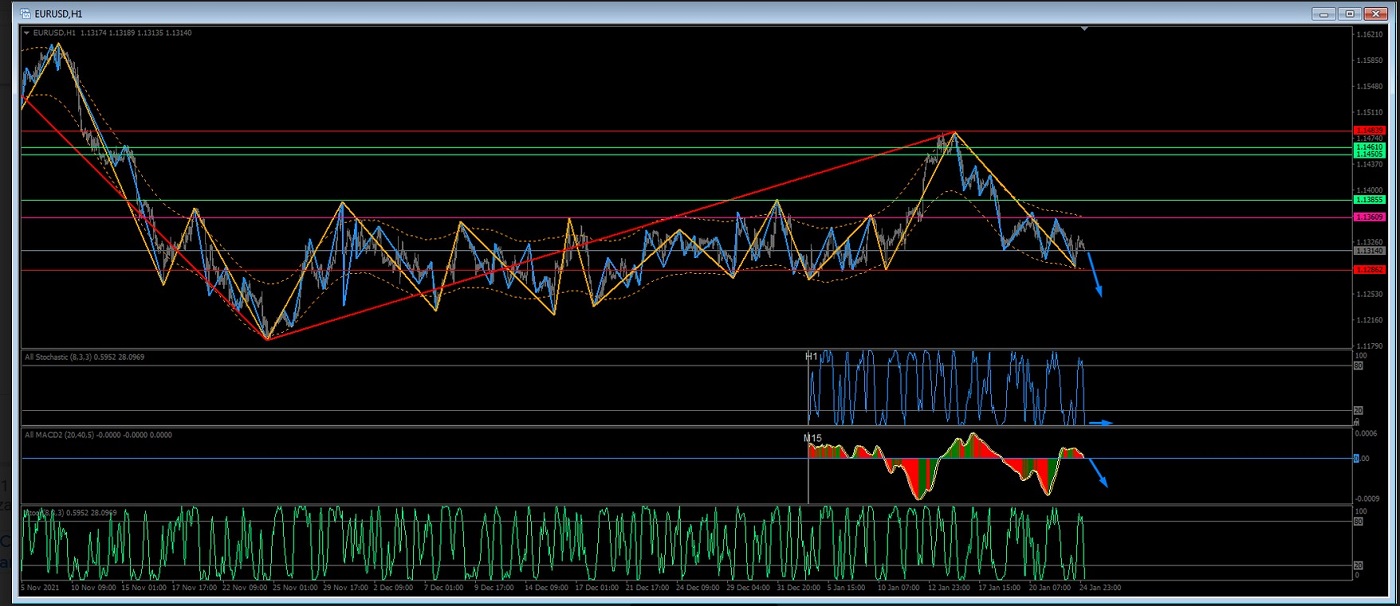Image resolution: width=1400 pixels, height=606 pixels.
Task: Click the gray 1.13140 current price label
Action: tap(1368, 251)
